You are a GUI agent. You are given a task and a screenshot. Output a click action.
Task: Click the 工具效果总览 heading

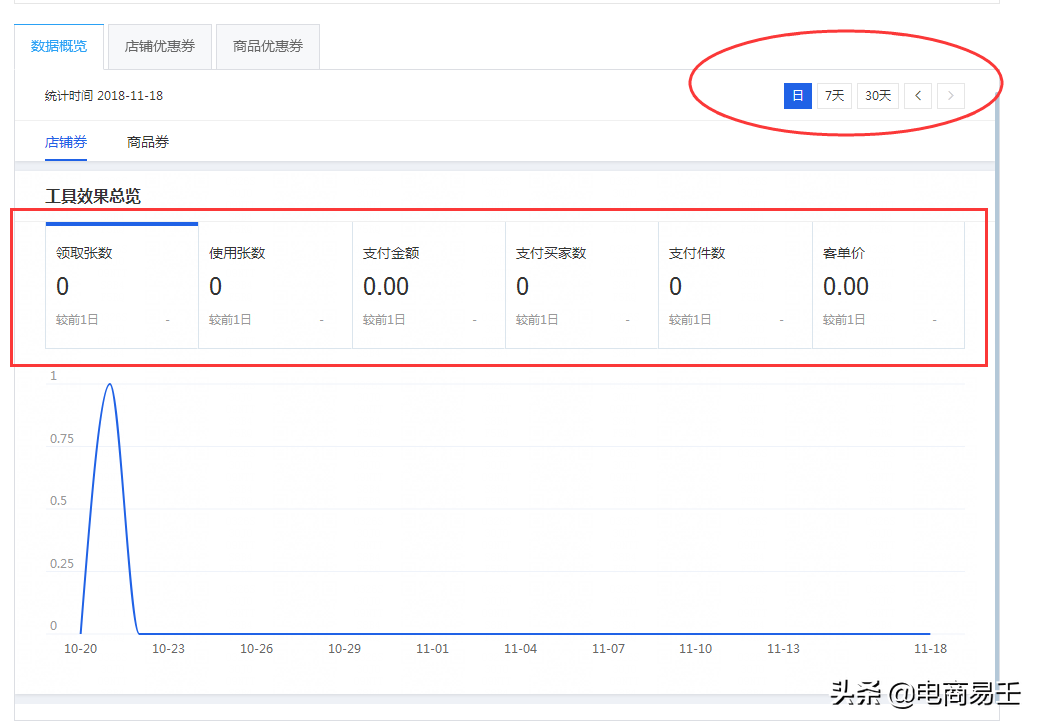[93, 196]
